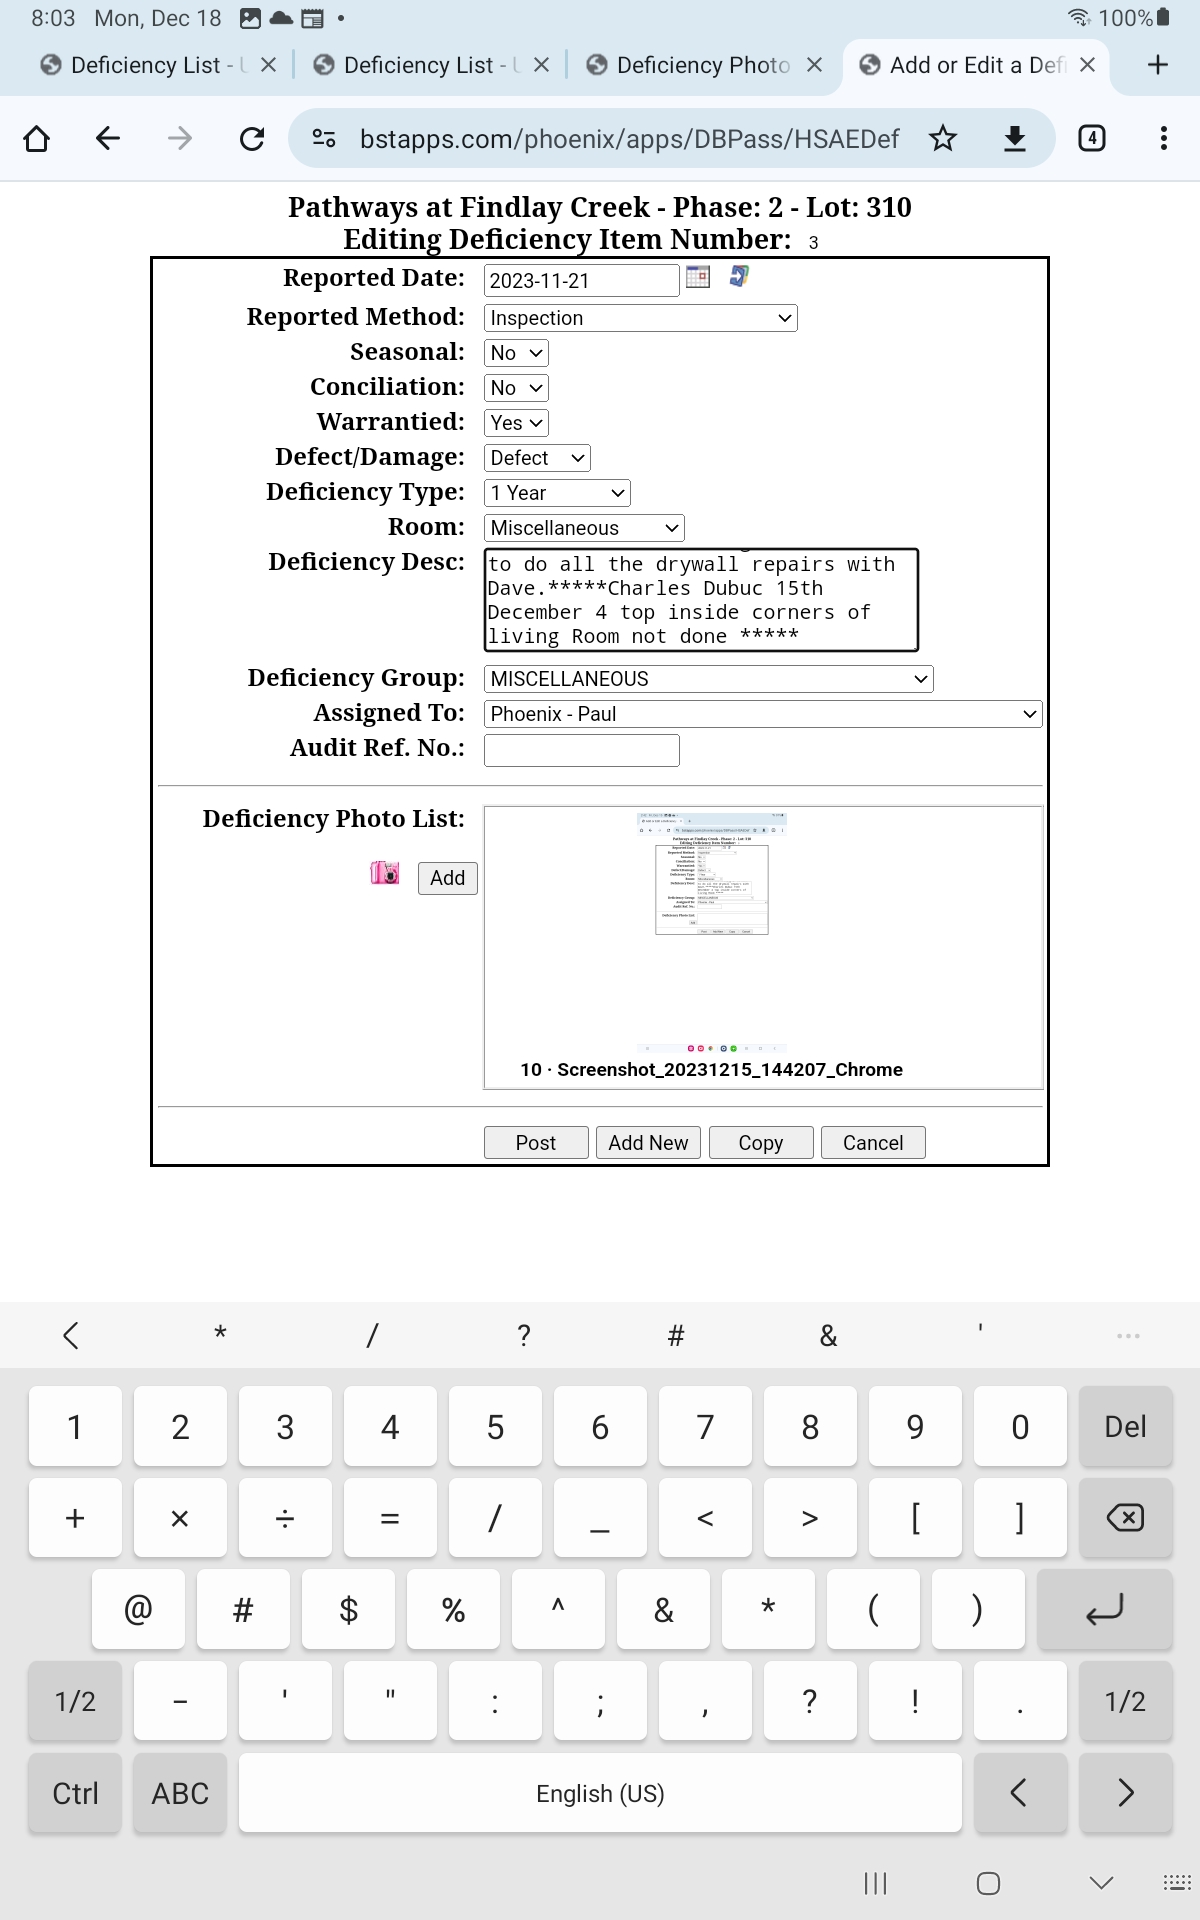Open a new browser tab
Viewport: 1200px width, 1920px height.
(1158, 65)
